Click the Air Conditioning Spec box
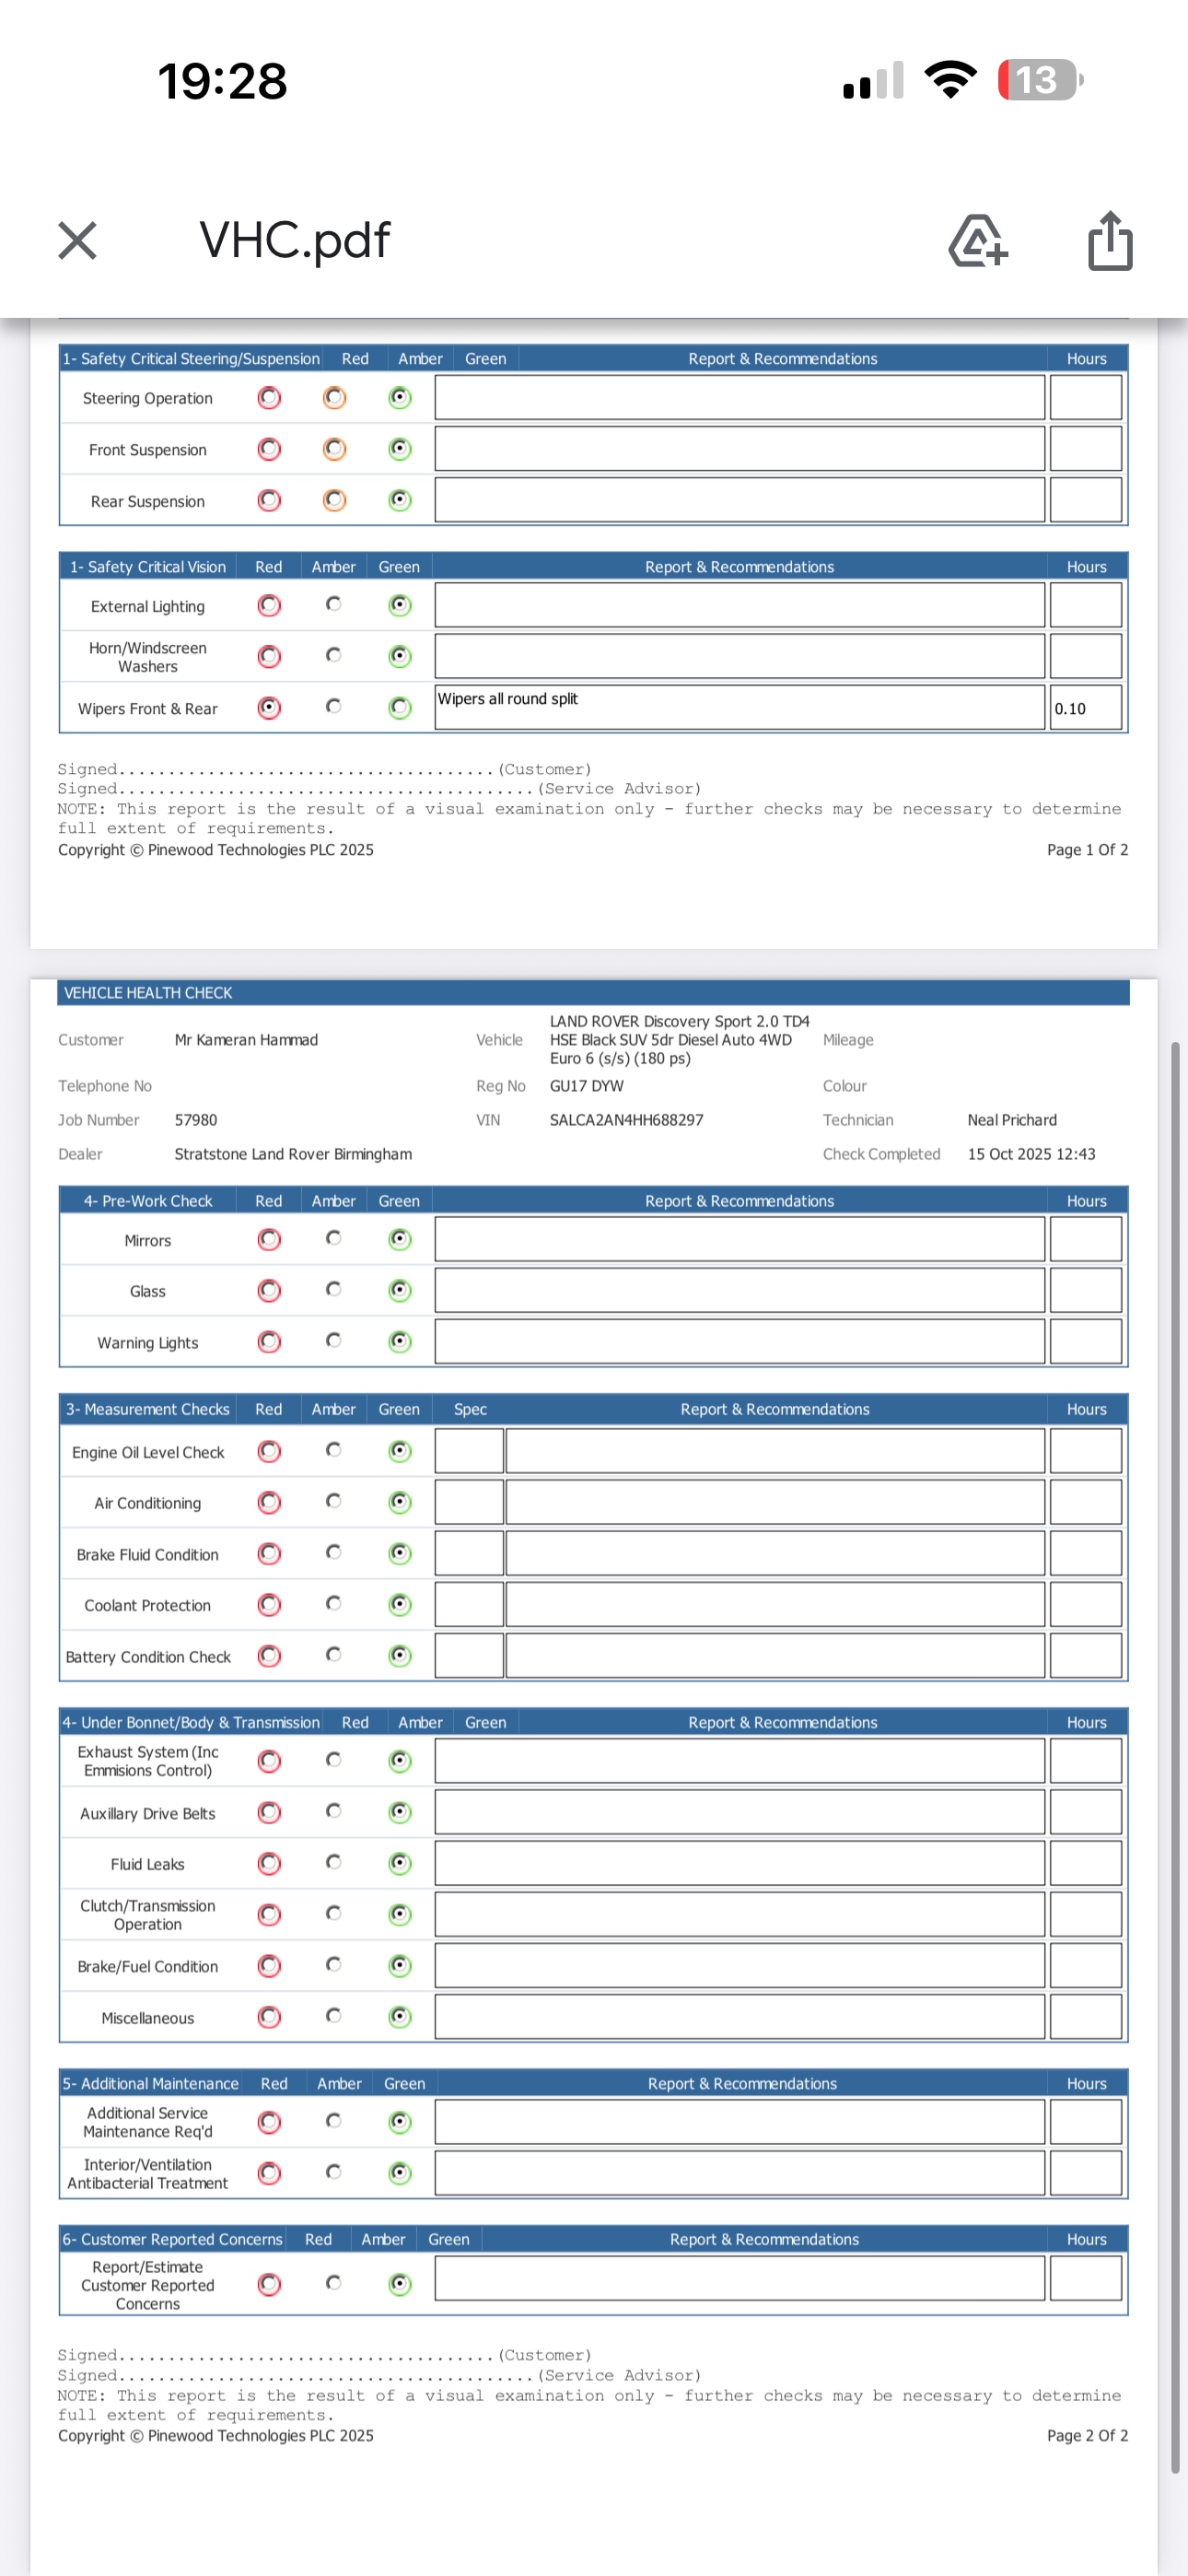The height and width of the screenshot is (2576, 1188). (469, 1502)
